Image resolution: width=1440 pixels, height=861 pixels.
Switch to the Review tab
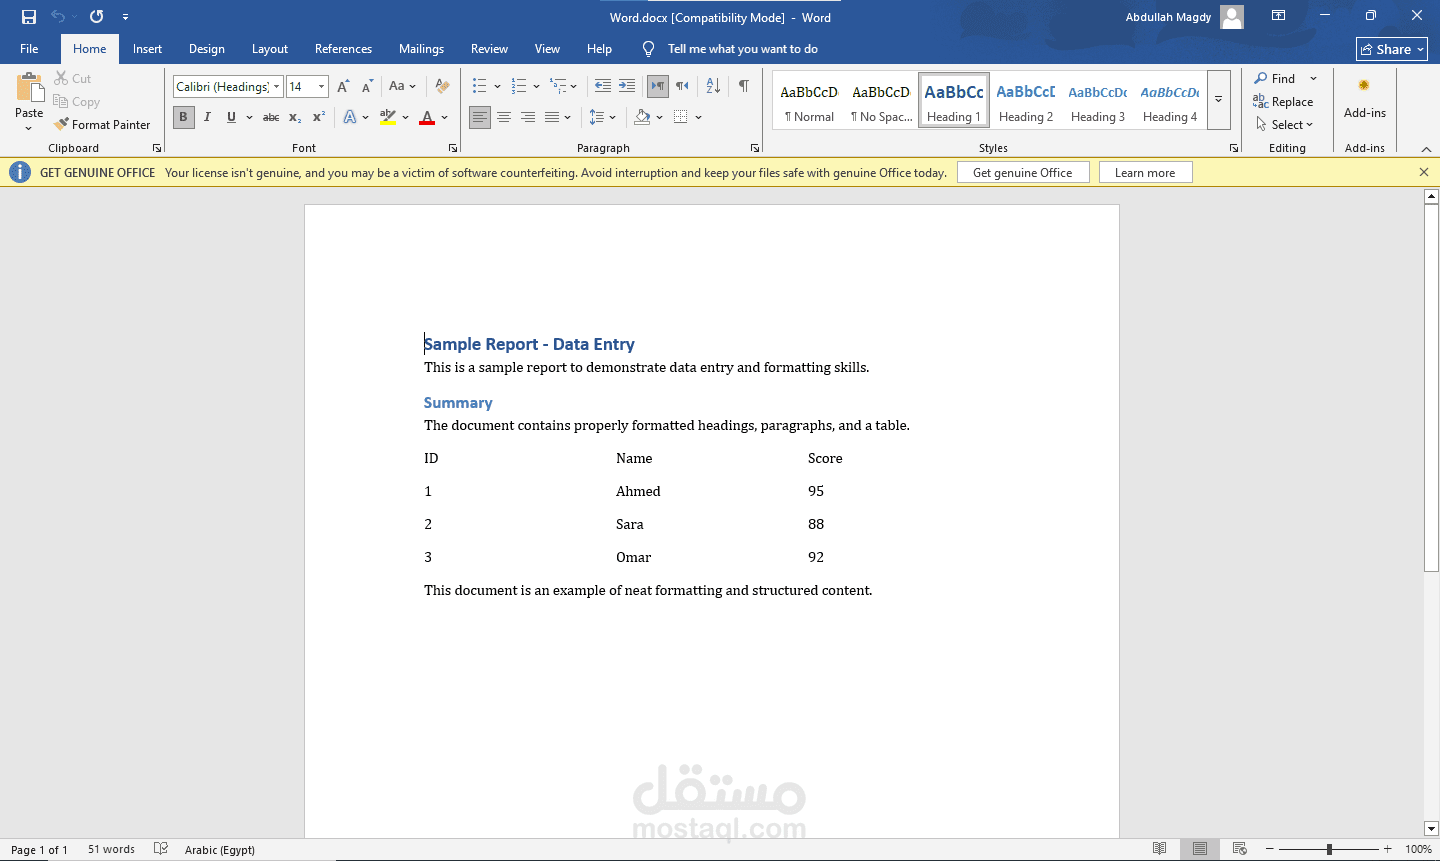click(489, 49)
